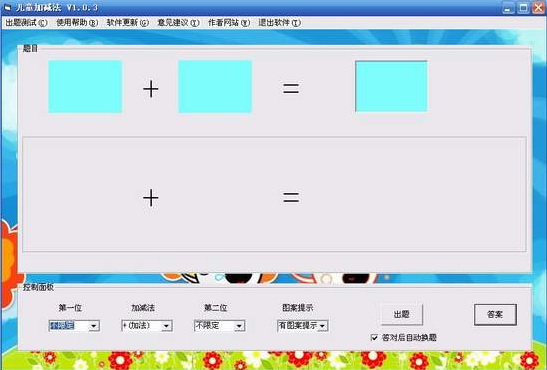
Task: Expand the 图案提示 dropdown
Action: coord(322,326)
